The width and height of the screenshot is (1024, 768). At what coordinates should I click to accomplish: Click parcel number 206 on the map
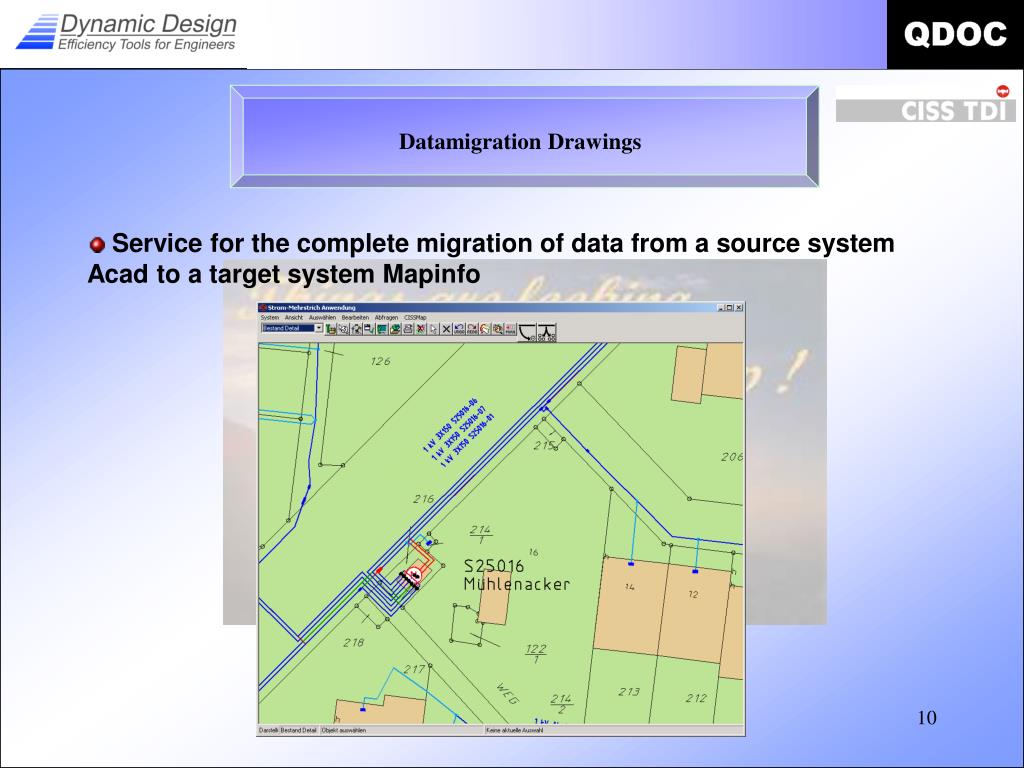[731, 457]
